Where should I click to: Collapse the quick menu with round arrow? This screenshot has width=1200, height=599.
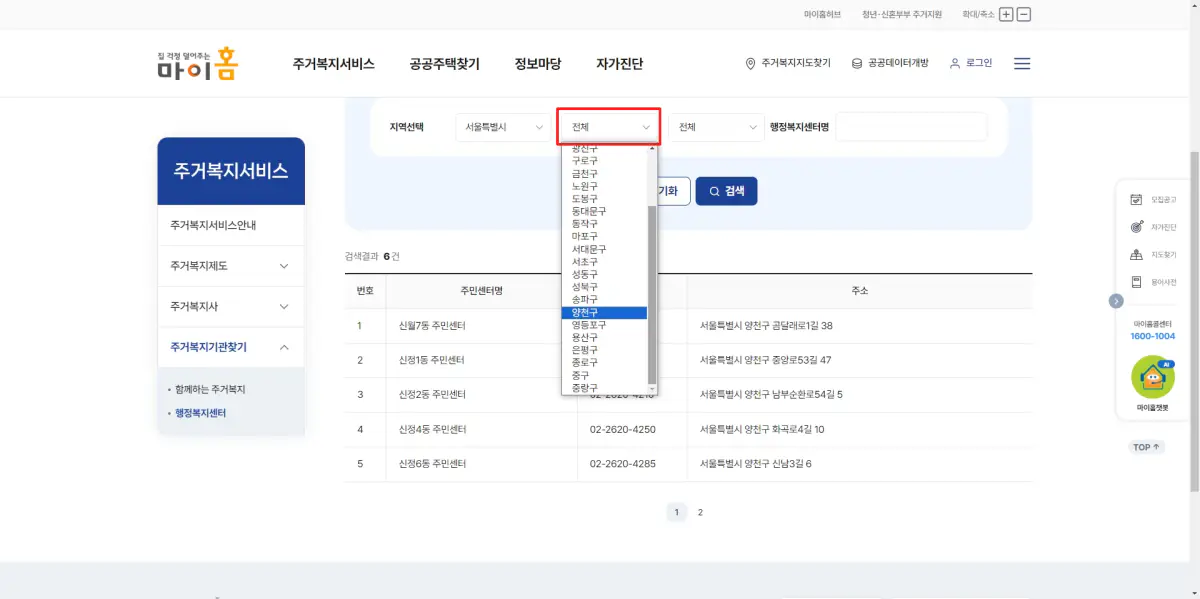pos(1116,300)
